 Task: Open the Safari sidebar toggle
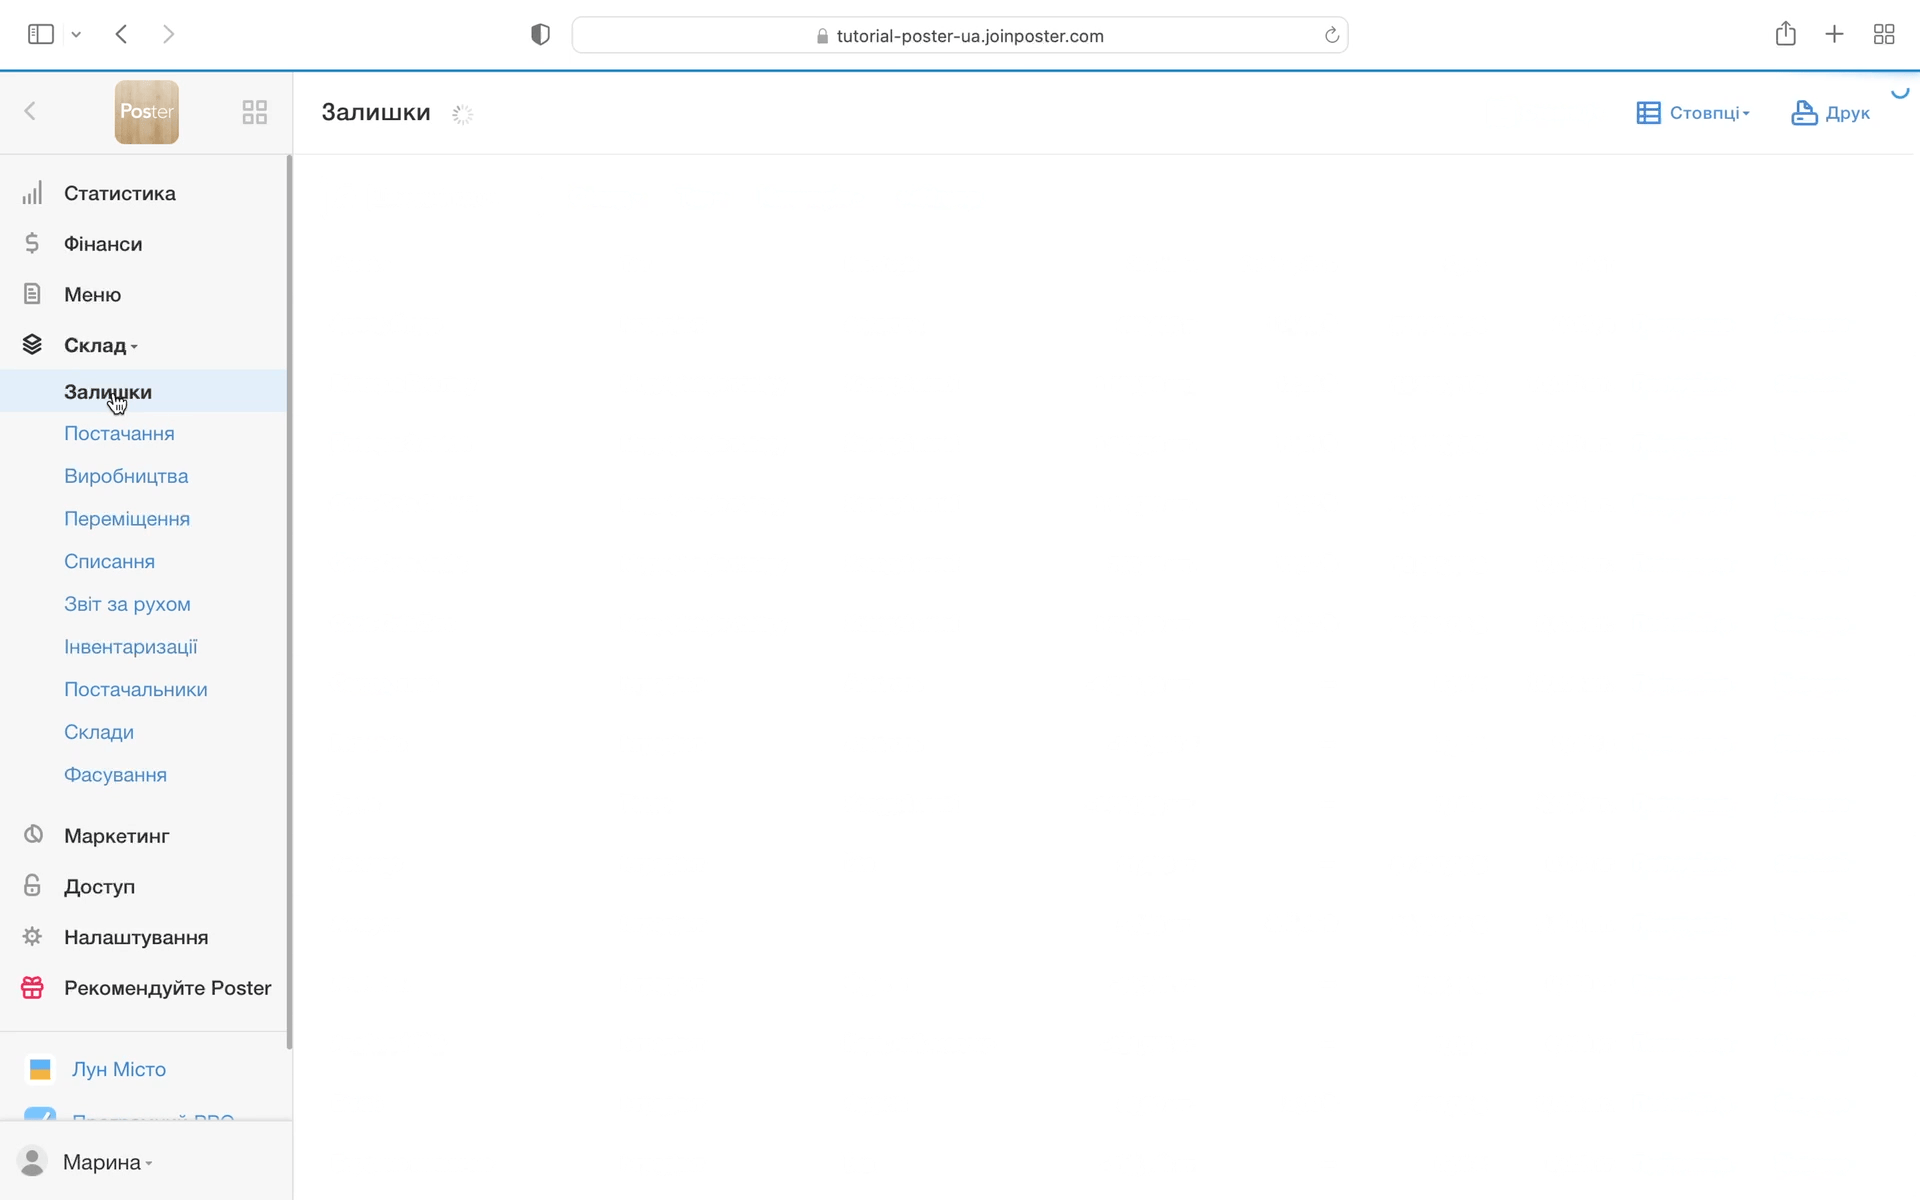tap(41, 35)
